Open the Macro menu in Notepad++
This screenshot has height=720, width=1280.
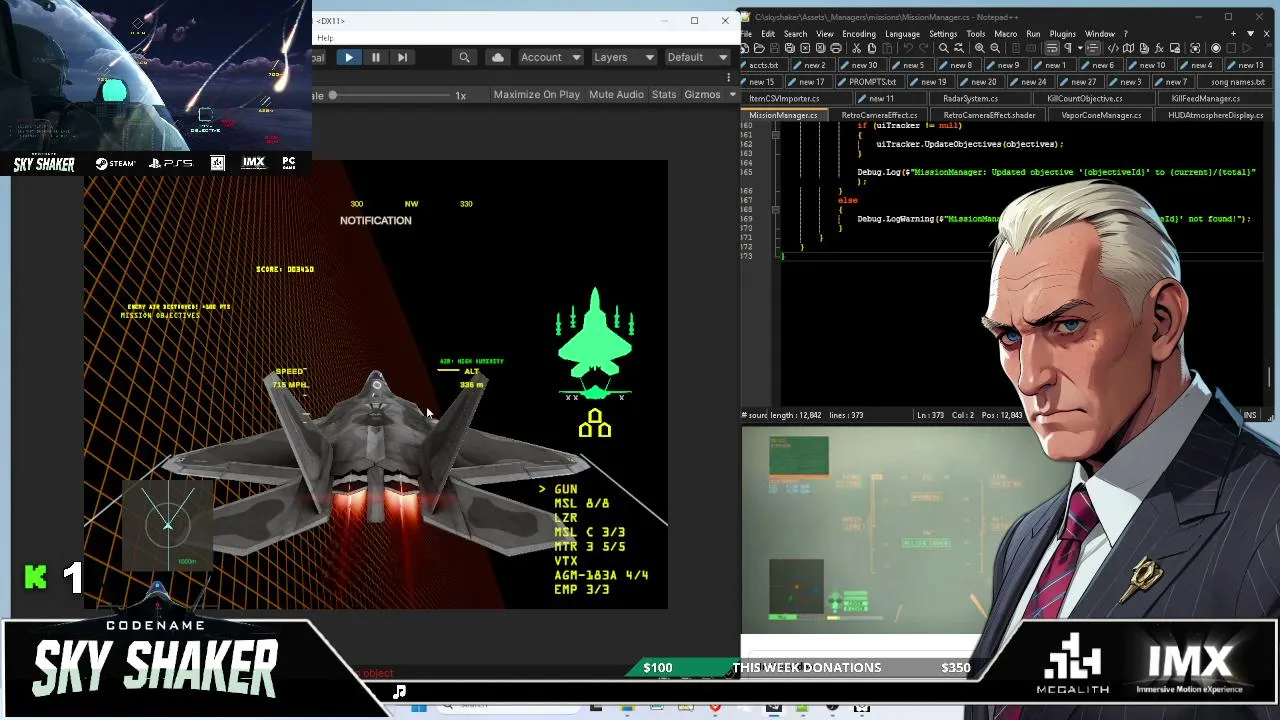click(1005, 34)
